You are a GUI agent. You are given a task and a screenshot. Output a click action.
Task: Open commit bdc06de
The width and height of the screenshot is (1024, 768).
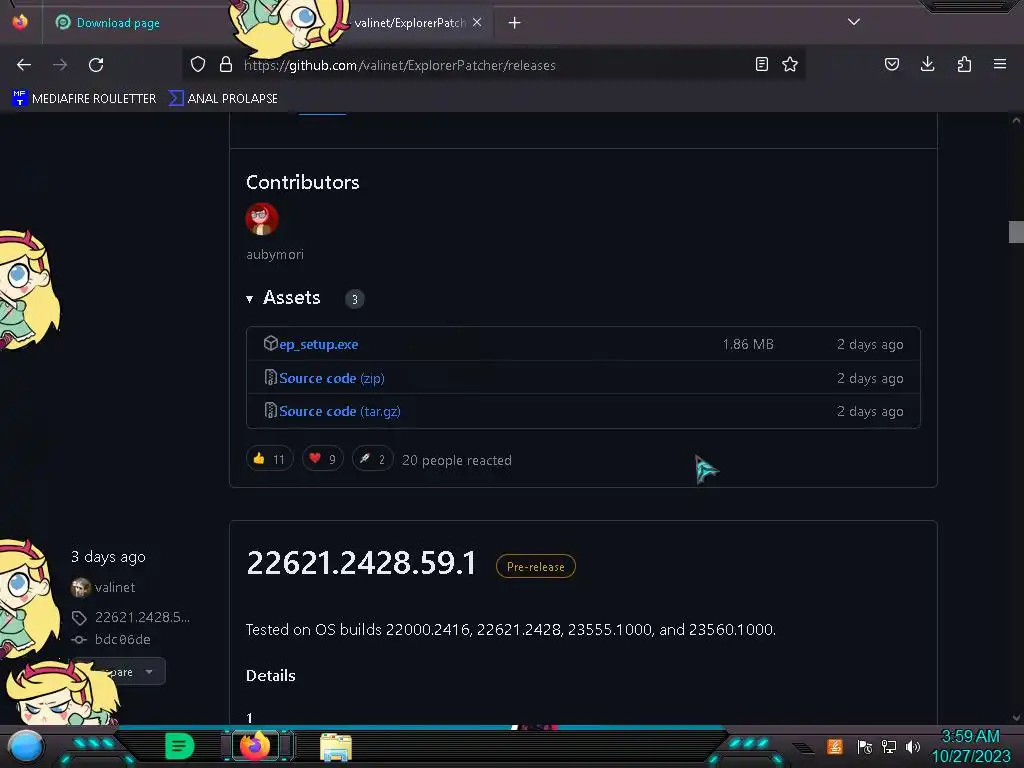tap(123, 639)
